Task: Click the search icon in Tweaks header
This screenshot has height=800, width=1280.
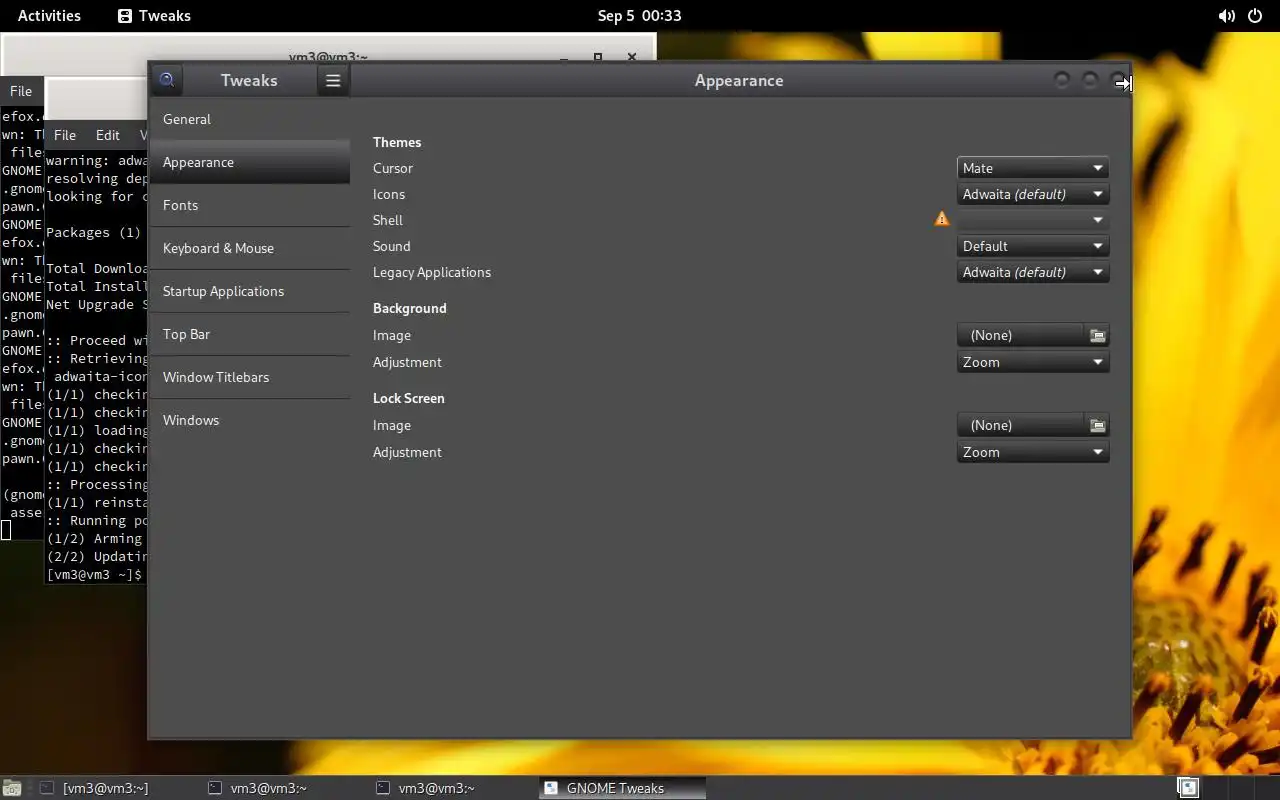Action: (x=167, y=80)
